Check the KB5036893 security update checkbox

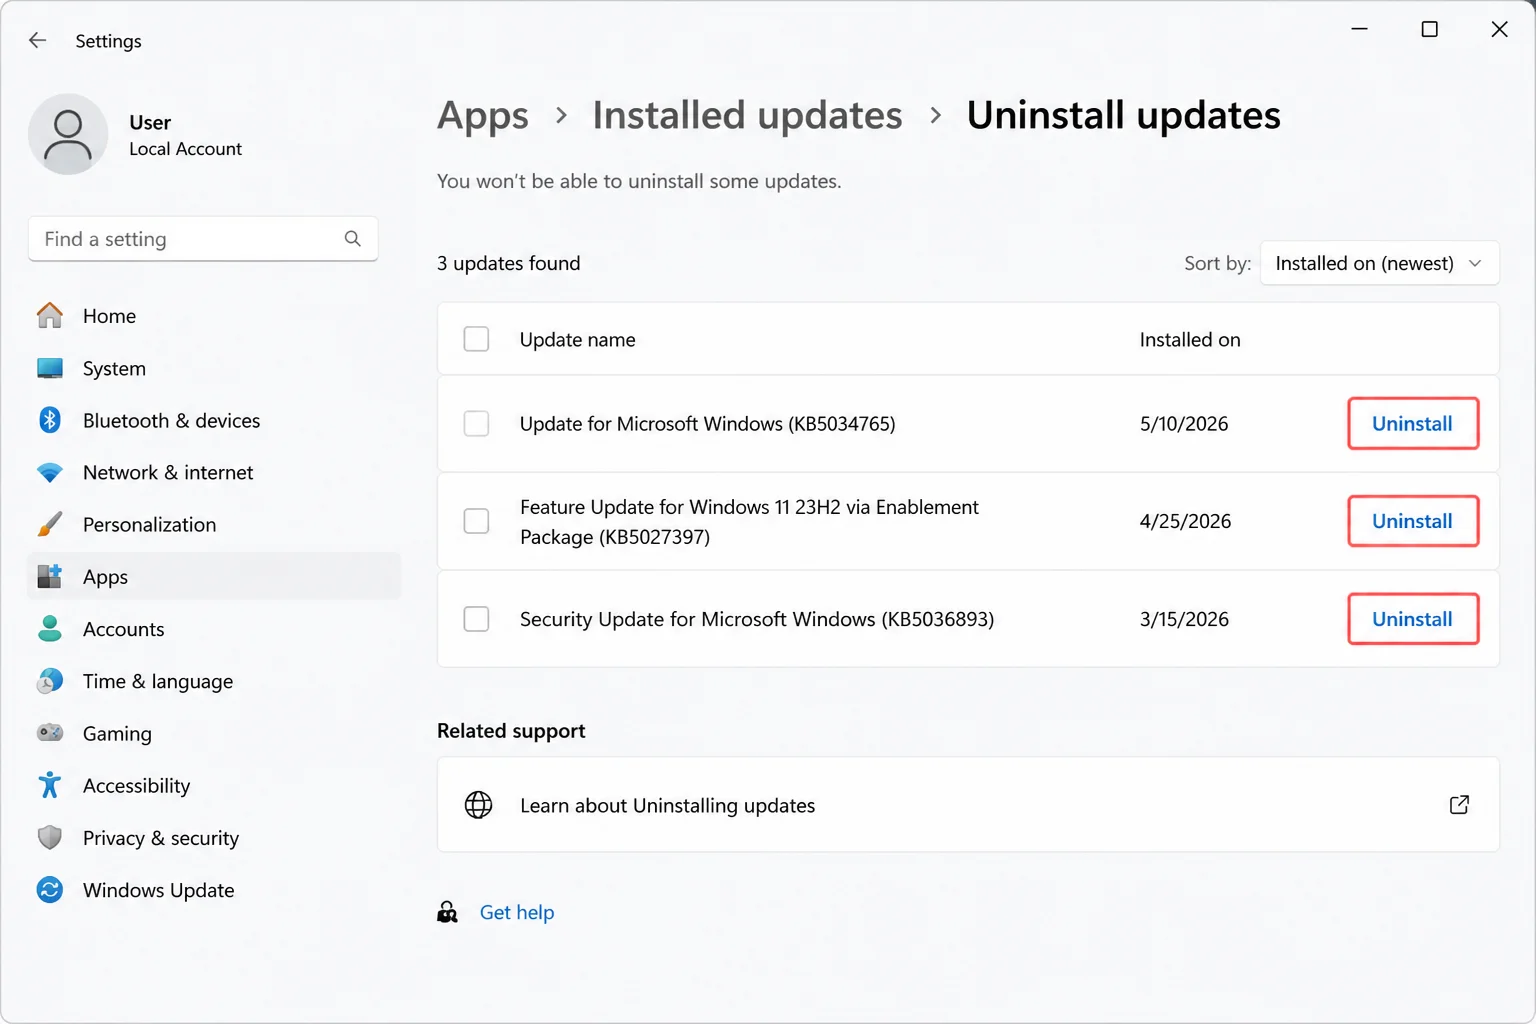(477, 619)
